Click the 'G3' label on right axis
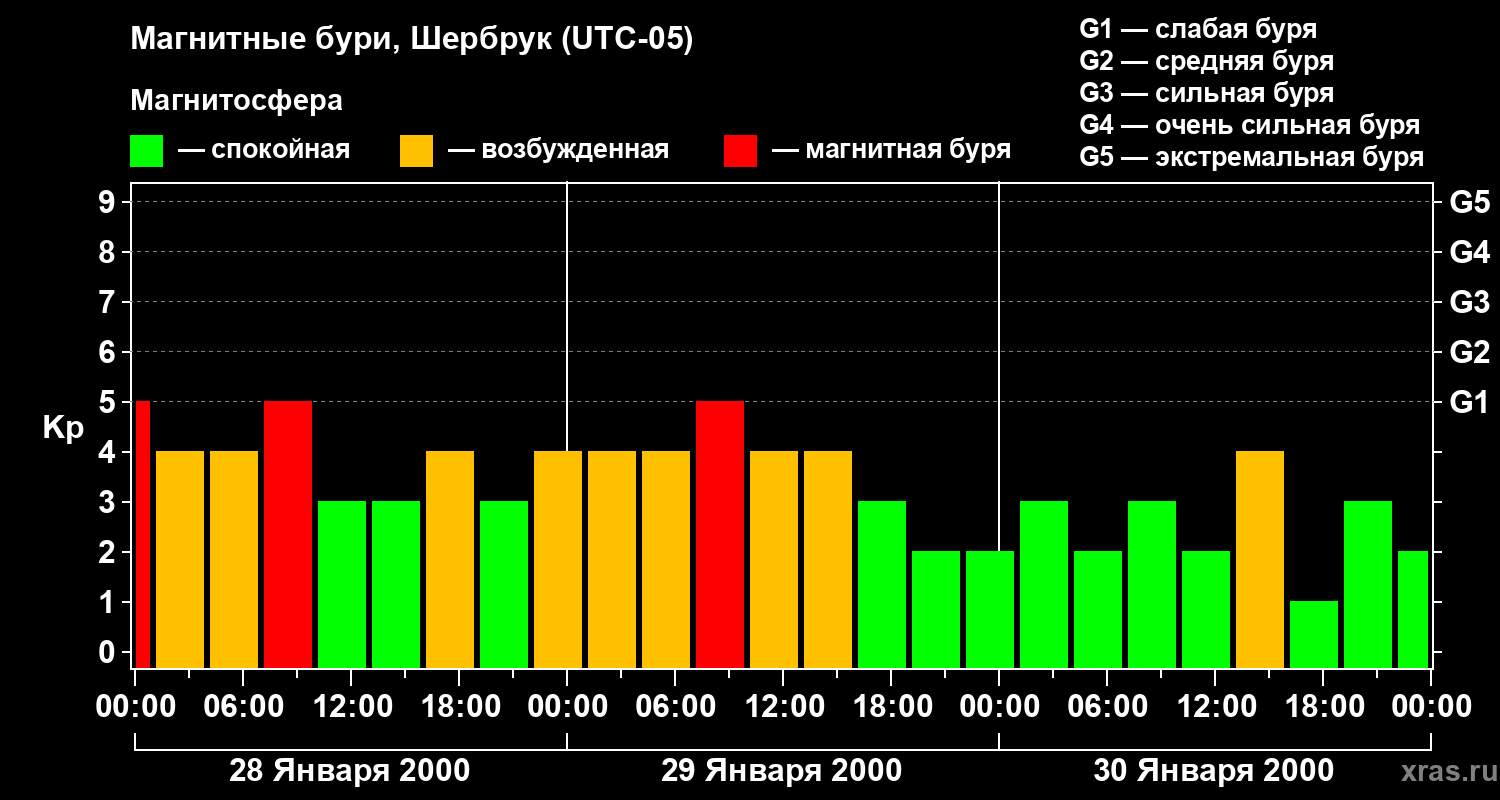This screenshot has height=800, width=1500. [1470, 303]
